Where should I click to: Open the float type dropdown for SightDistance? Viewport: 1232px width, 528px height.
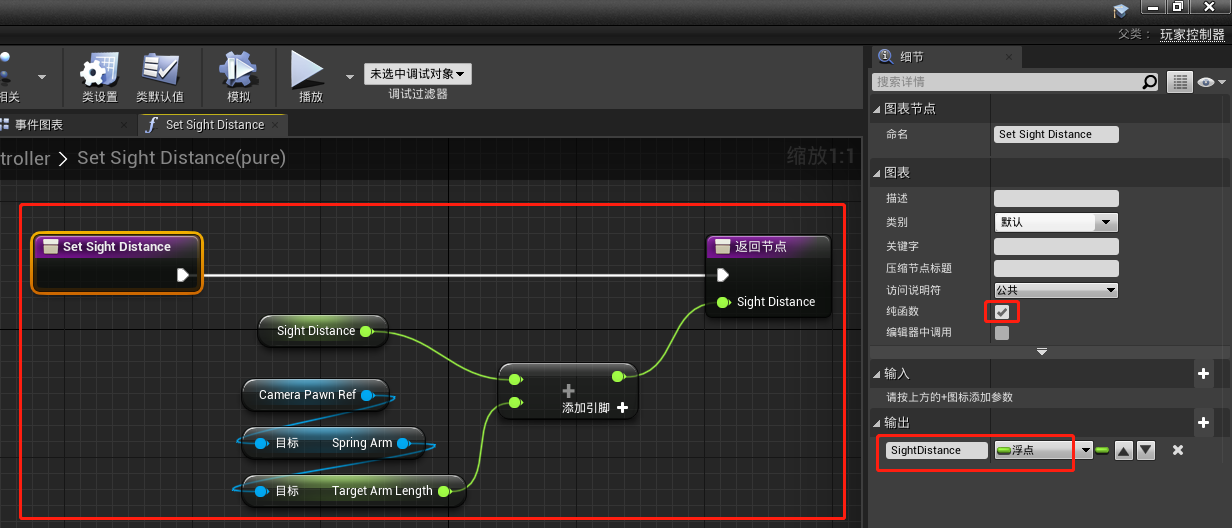(1043, 450)
